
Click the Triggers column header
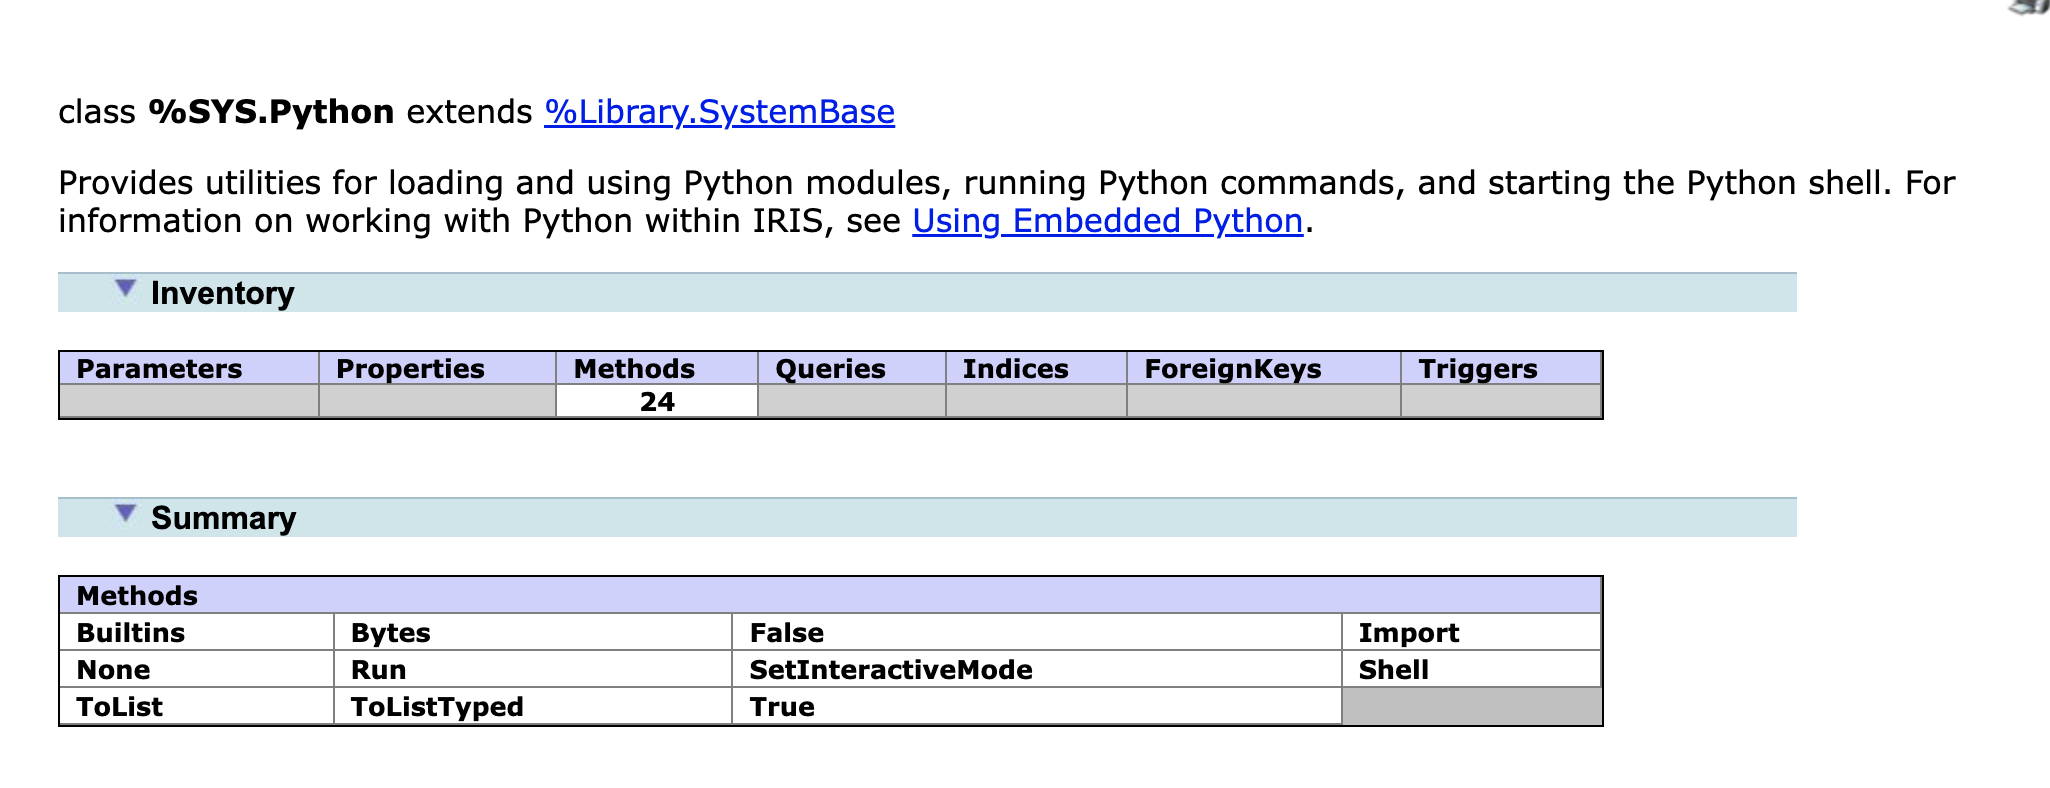click(1501, 368)
